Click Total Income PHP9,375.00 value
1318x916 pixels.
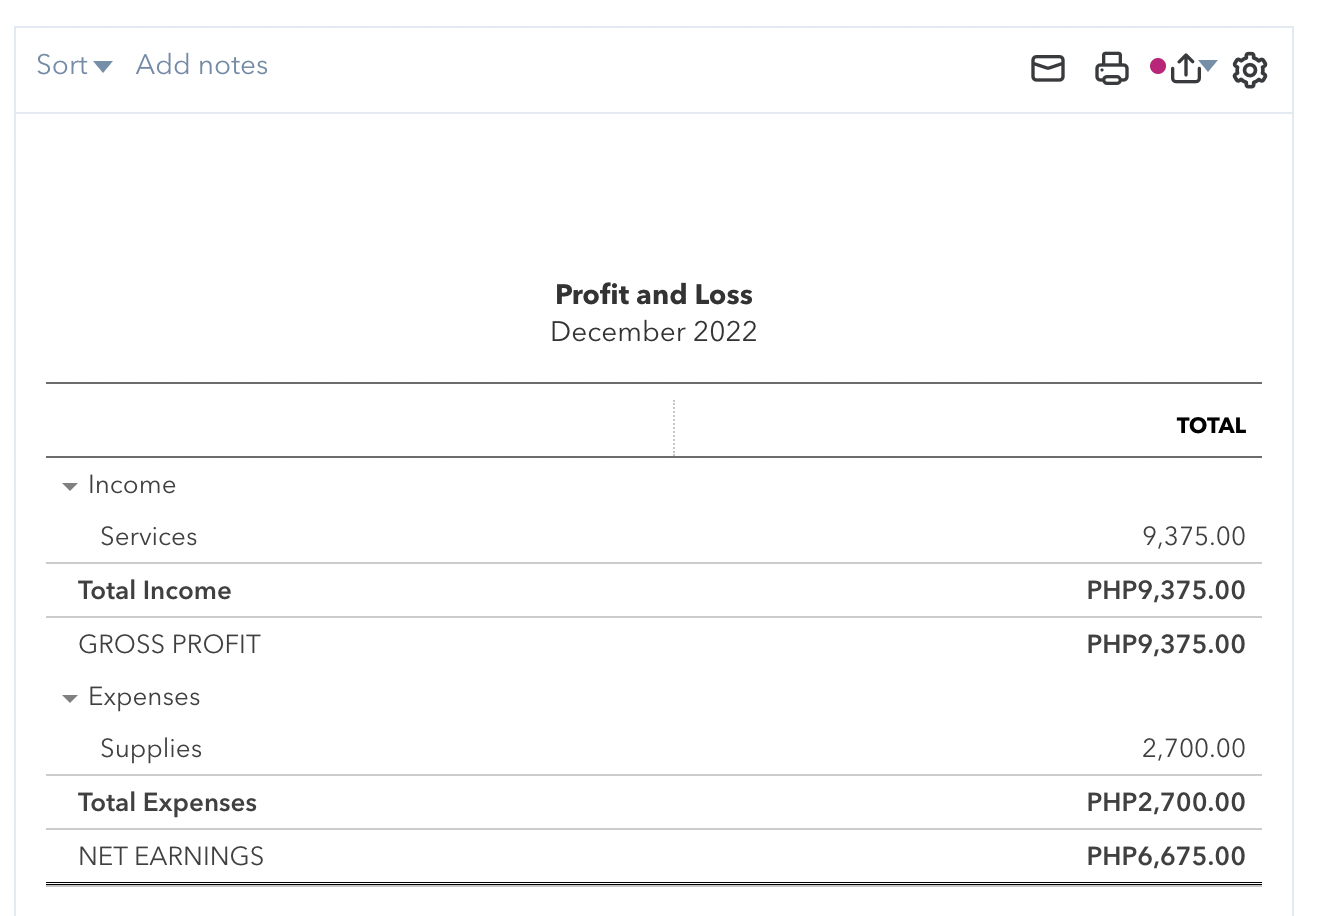pos(1166,591)
